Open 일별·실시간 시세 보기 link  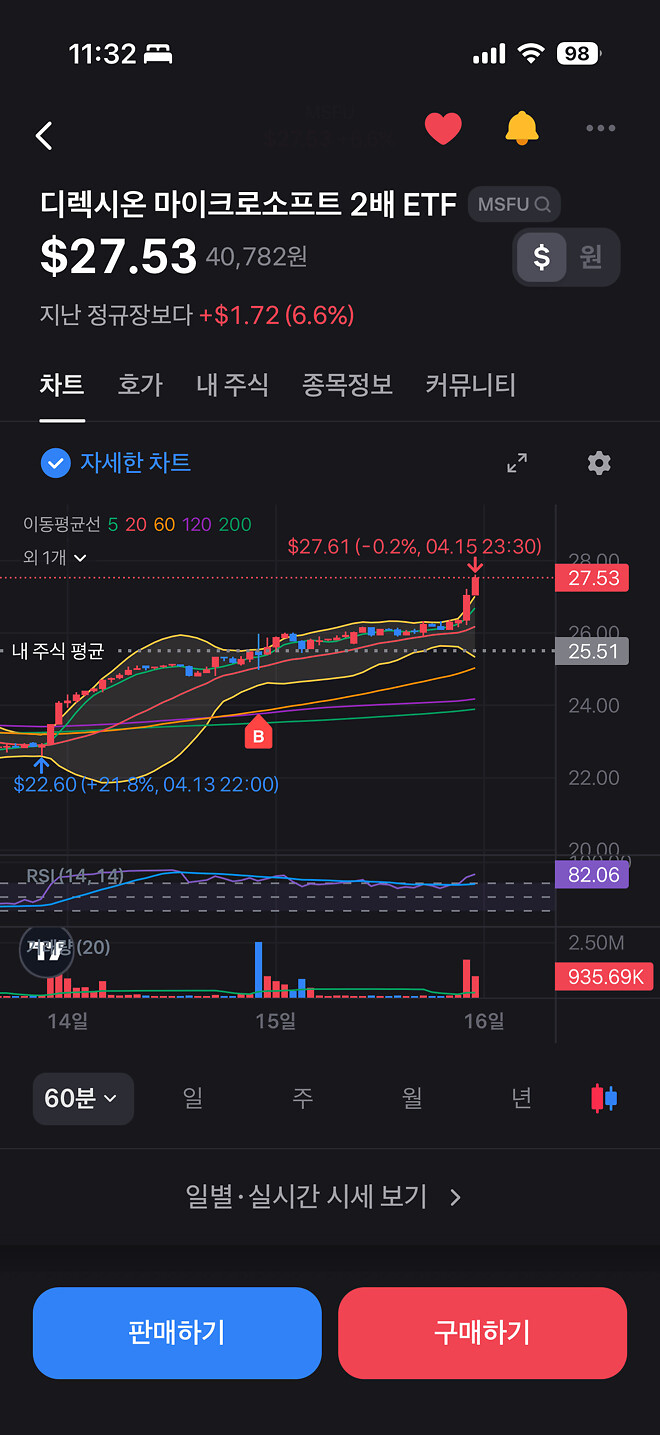click(324, 1196)
